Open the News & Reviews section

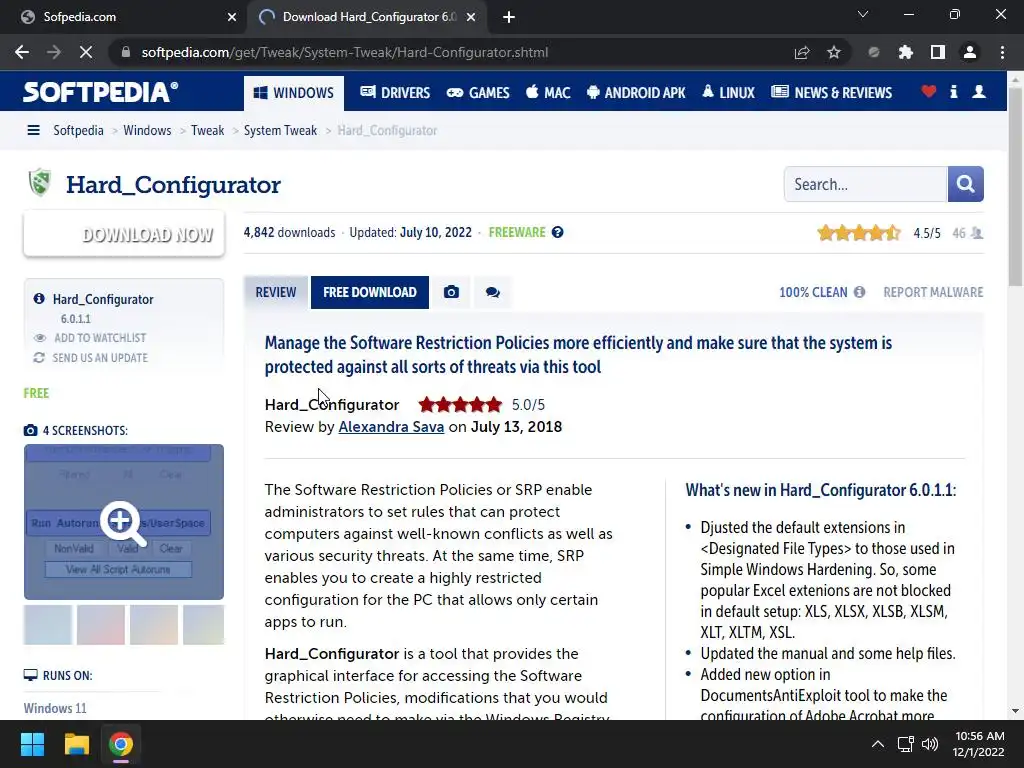pos(831,93)
